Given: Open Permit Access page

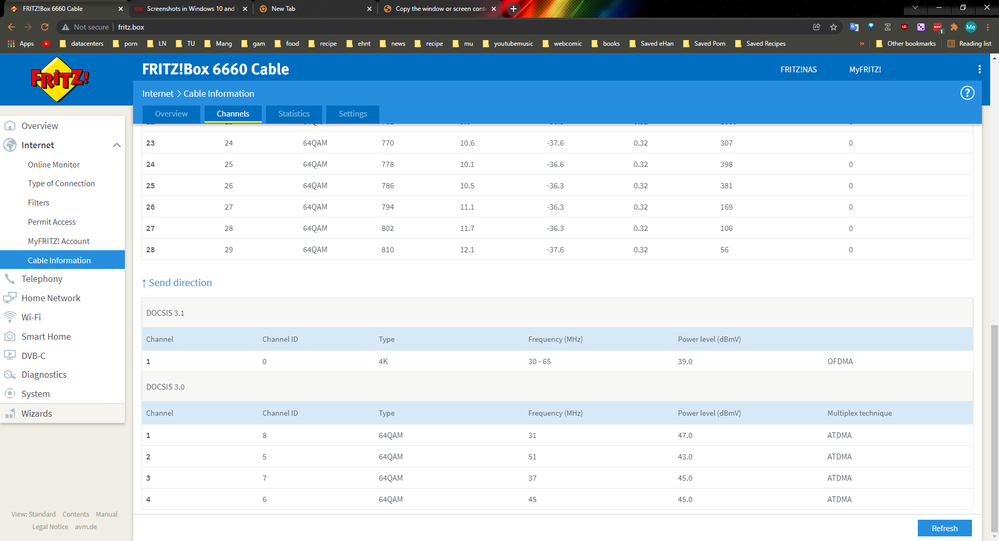Looking at the screenshot, I should pyautogui.click(x=52, y=222).
